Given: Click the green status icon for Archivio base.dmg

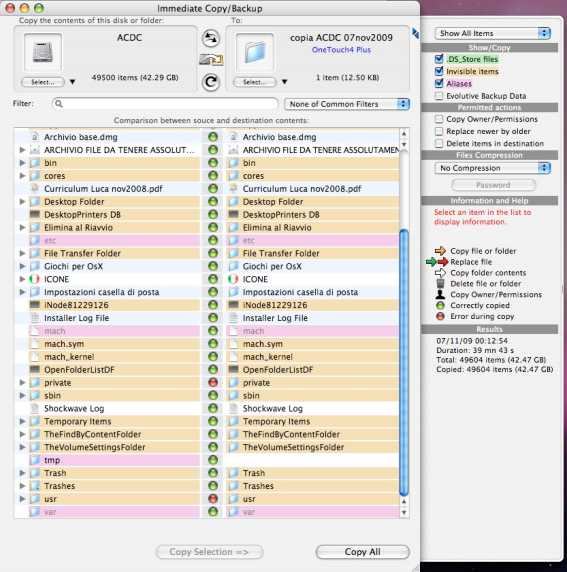Looking at the screenshot, I should [x=213, y=137].
